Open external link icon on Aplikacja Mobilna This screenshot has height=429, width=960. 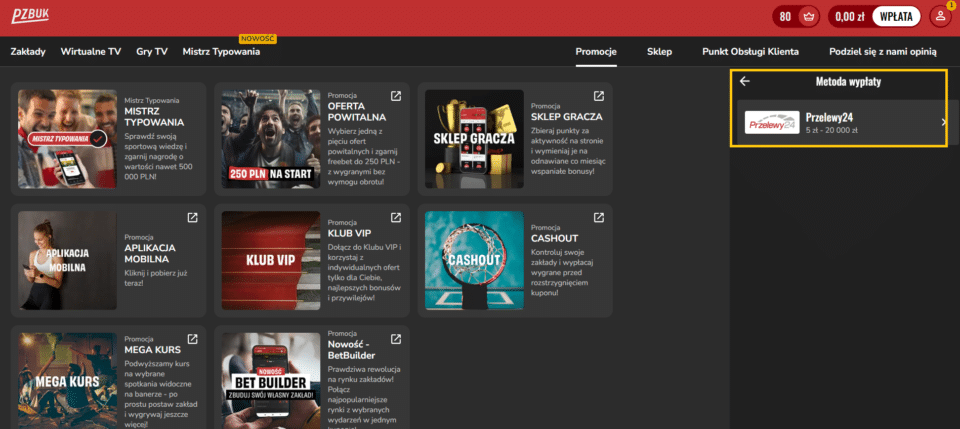192,217
